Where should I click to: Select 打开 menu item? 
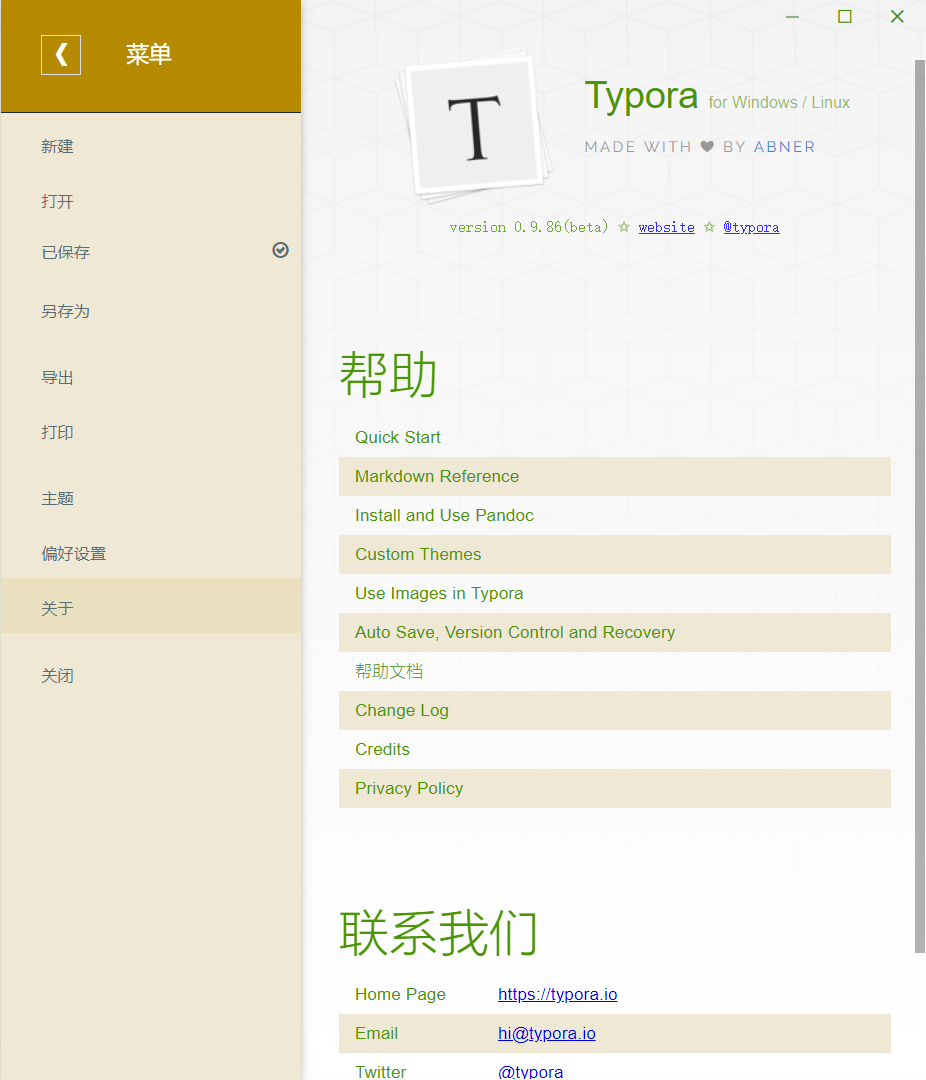click(151, 202)
